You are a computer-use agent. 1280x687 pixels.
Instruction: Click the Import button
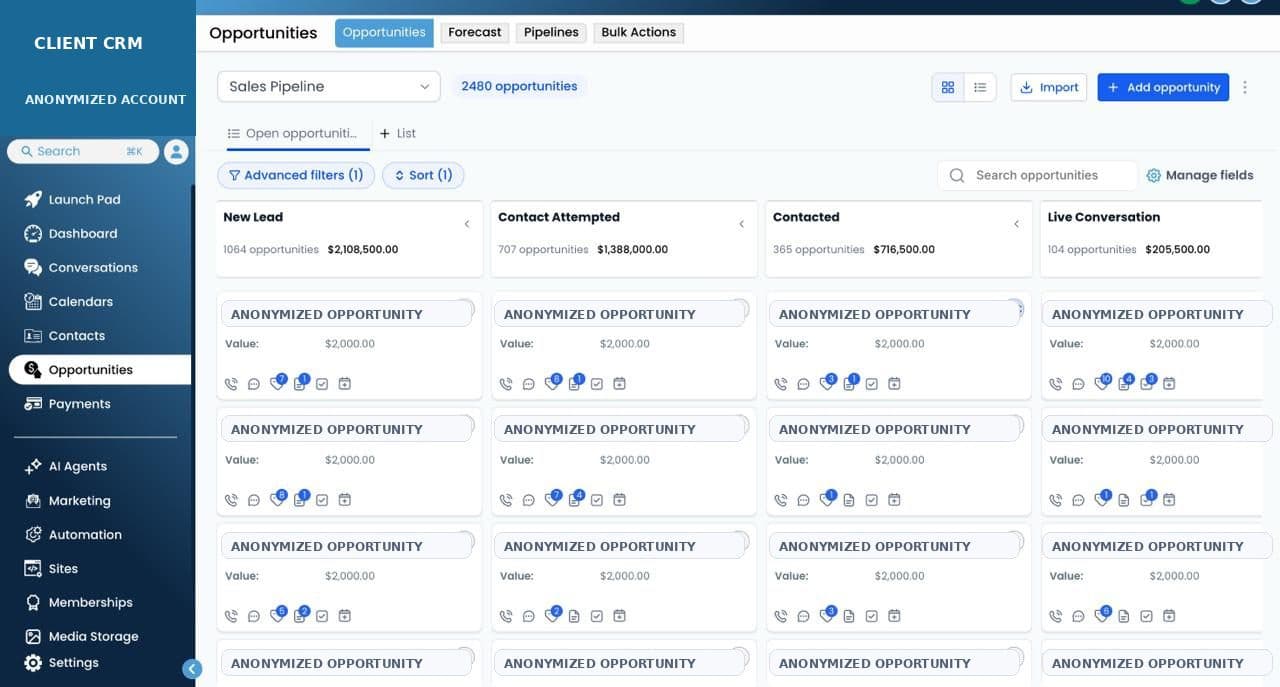pyautogui.click(x=1049, y=87)
